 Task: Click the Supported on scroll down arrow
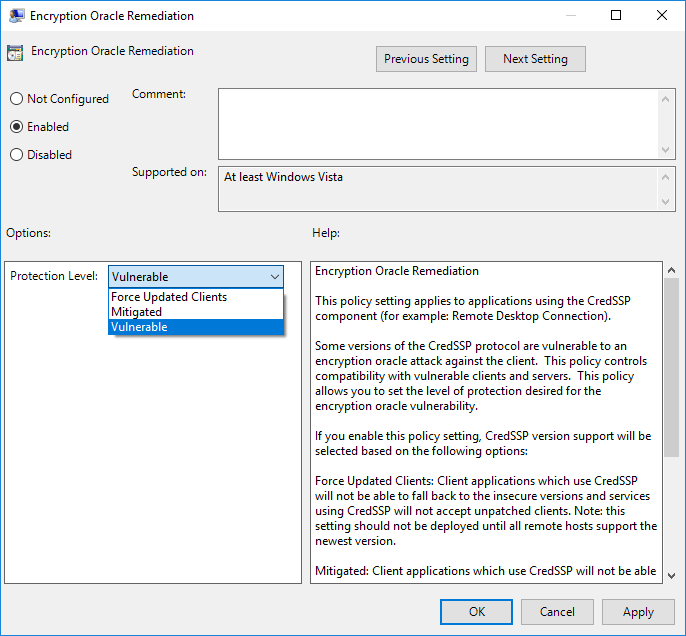coord(665,202)
